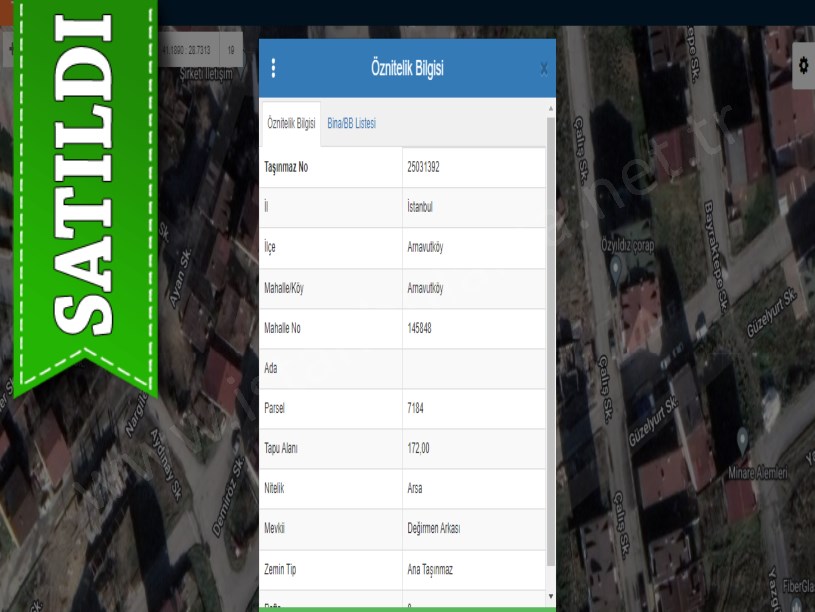The height and width of the screenshot is (612, 815).
Task: Close the Öznitelik Bilgisi panel
Action: pyautogui.click(x=543, y=68)
